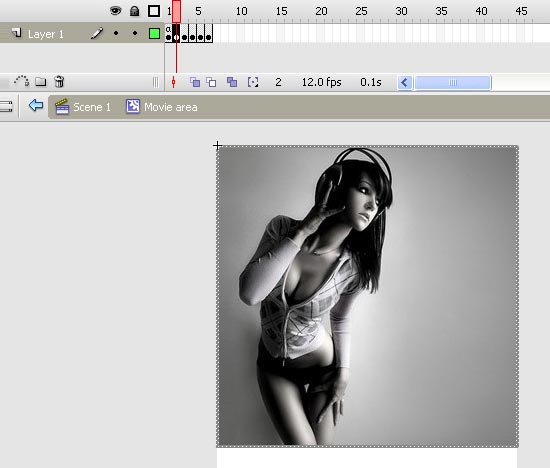The width and height of the screenshot is (550, 468).
Task: Click the registration crosshair of the symbol
Action: tap(217, 145)
